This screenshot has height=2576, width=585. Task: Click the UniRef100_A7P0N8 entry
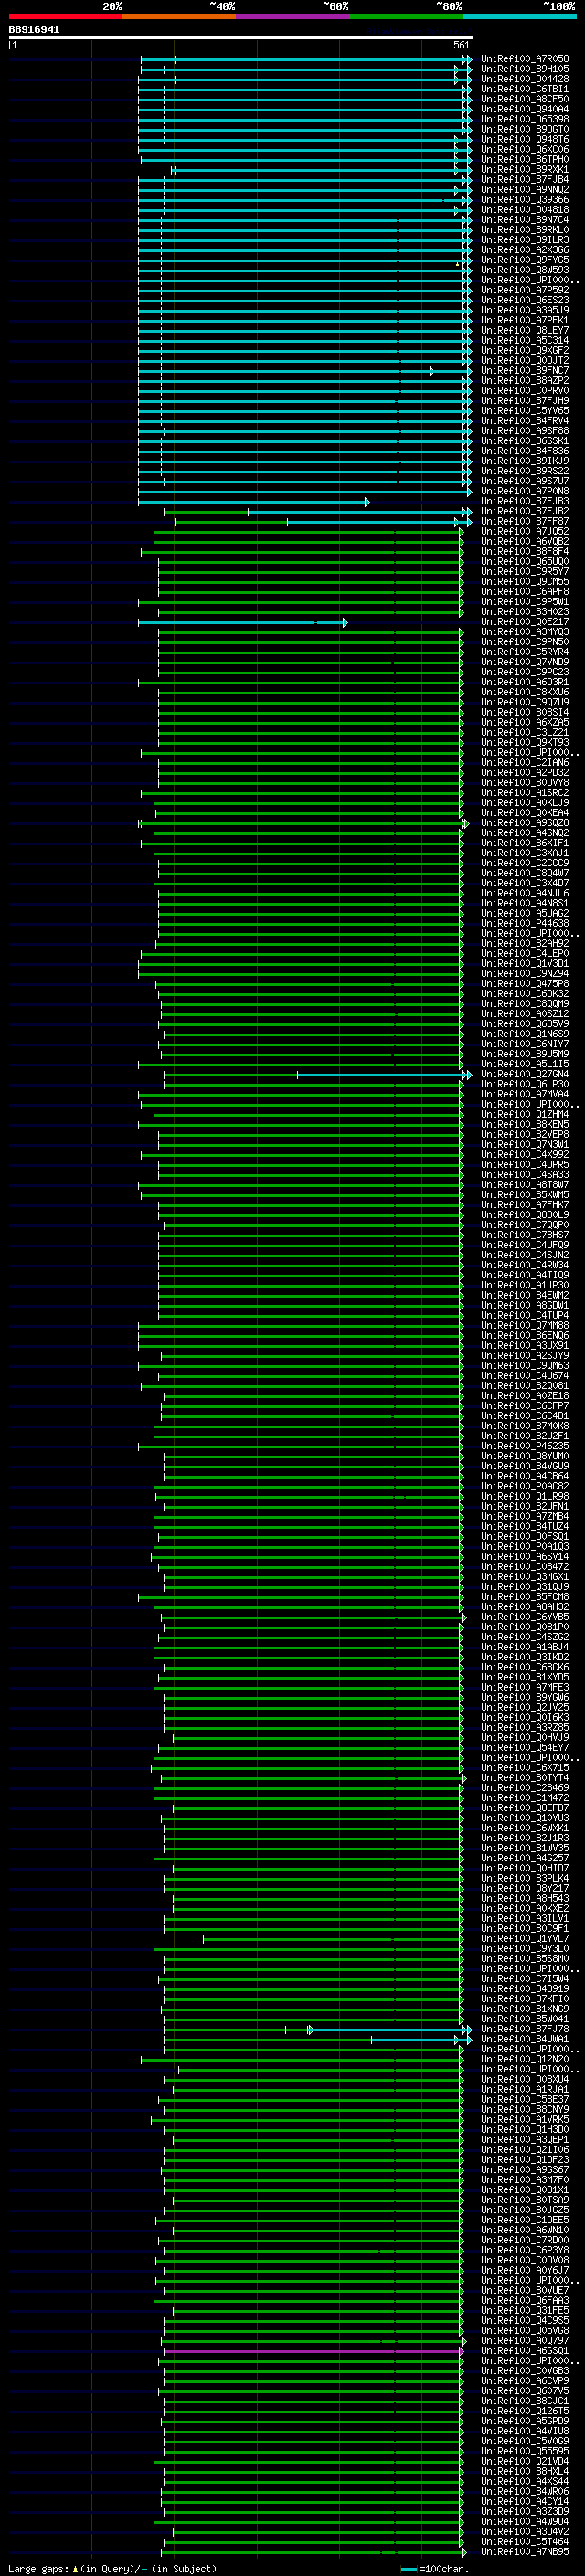[525, 491]
